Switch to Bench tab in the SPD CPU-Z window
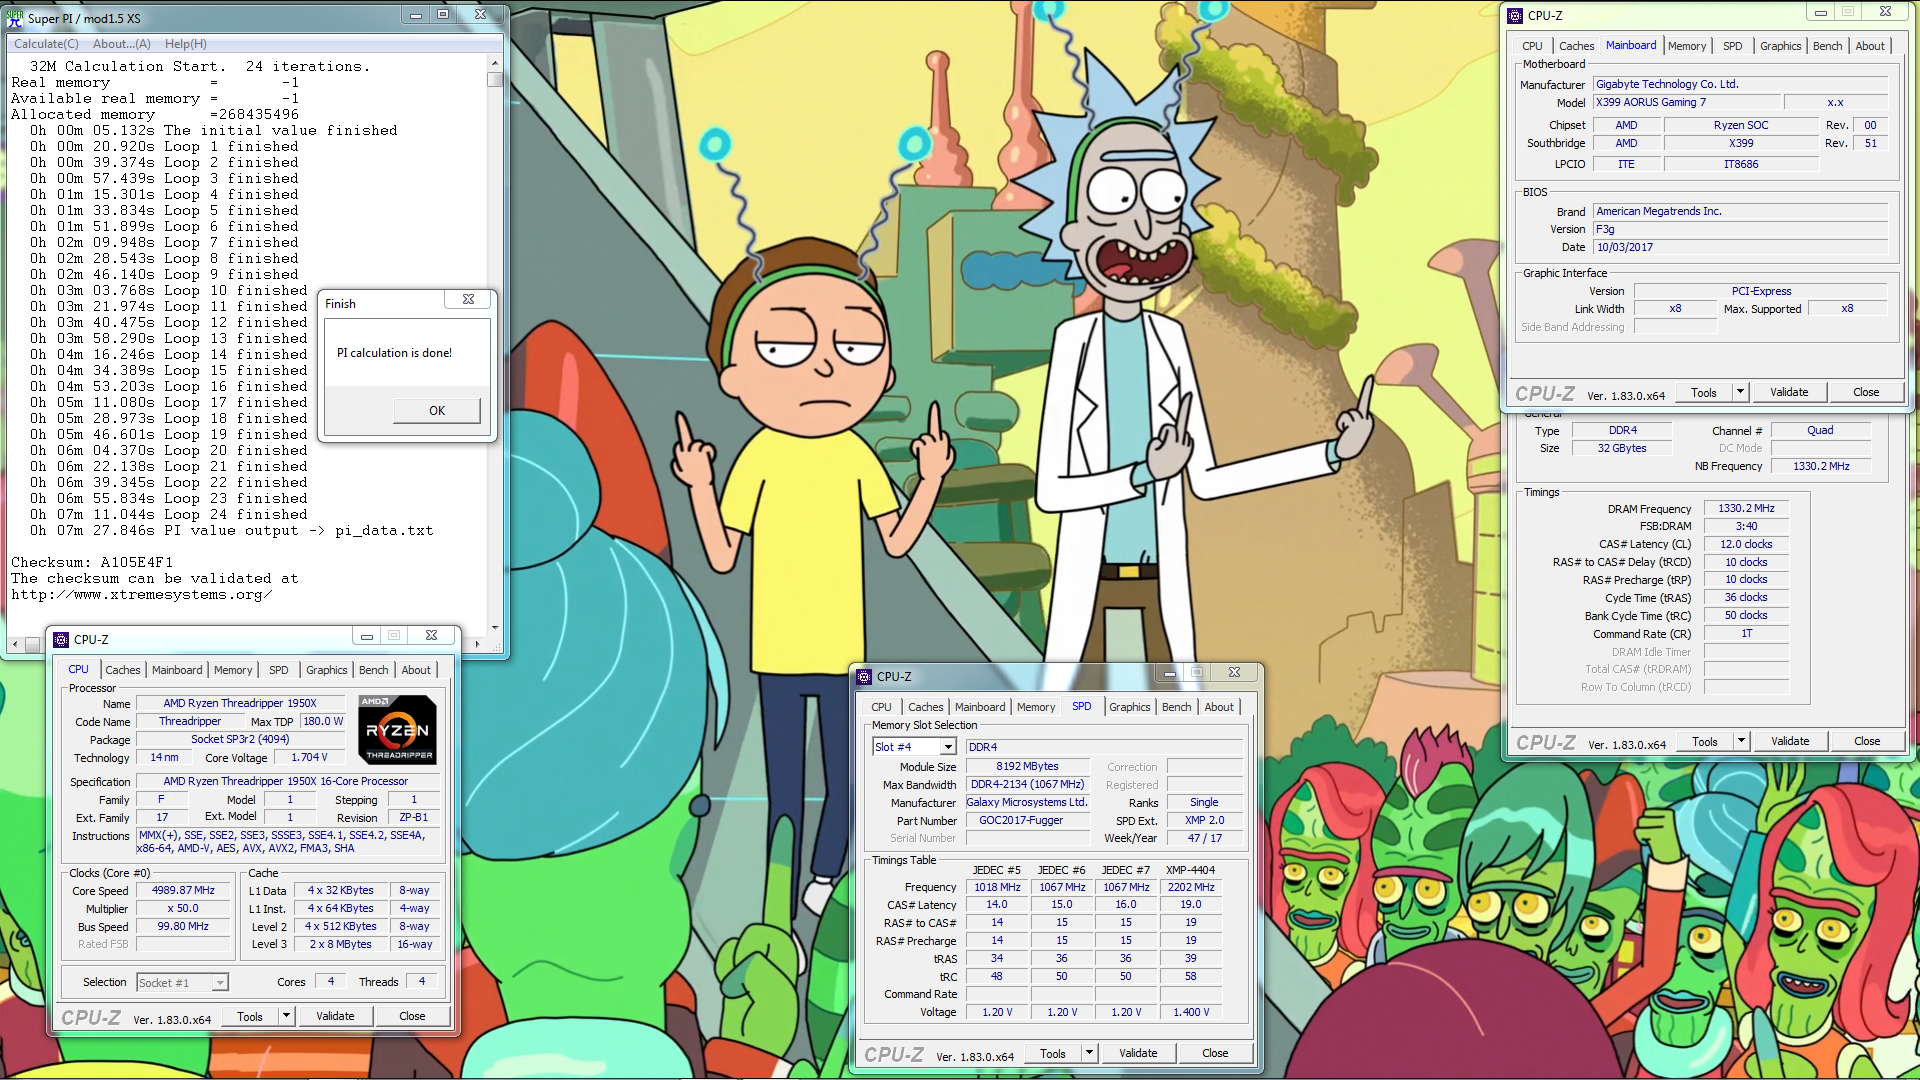This screenshot has height=1080, width=1920. [x=1177, y=707]
